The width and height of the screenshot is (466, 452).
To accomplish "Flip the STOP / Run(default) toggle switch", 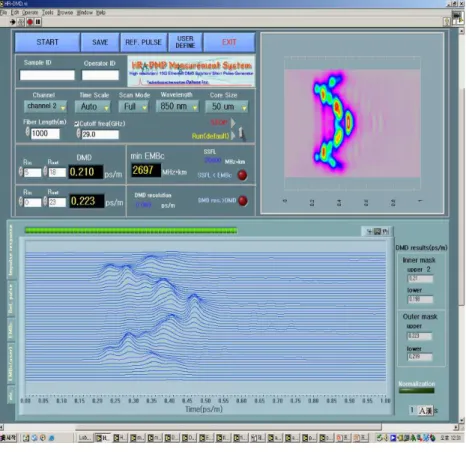I will [x=241, y=134].
